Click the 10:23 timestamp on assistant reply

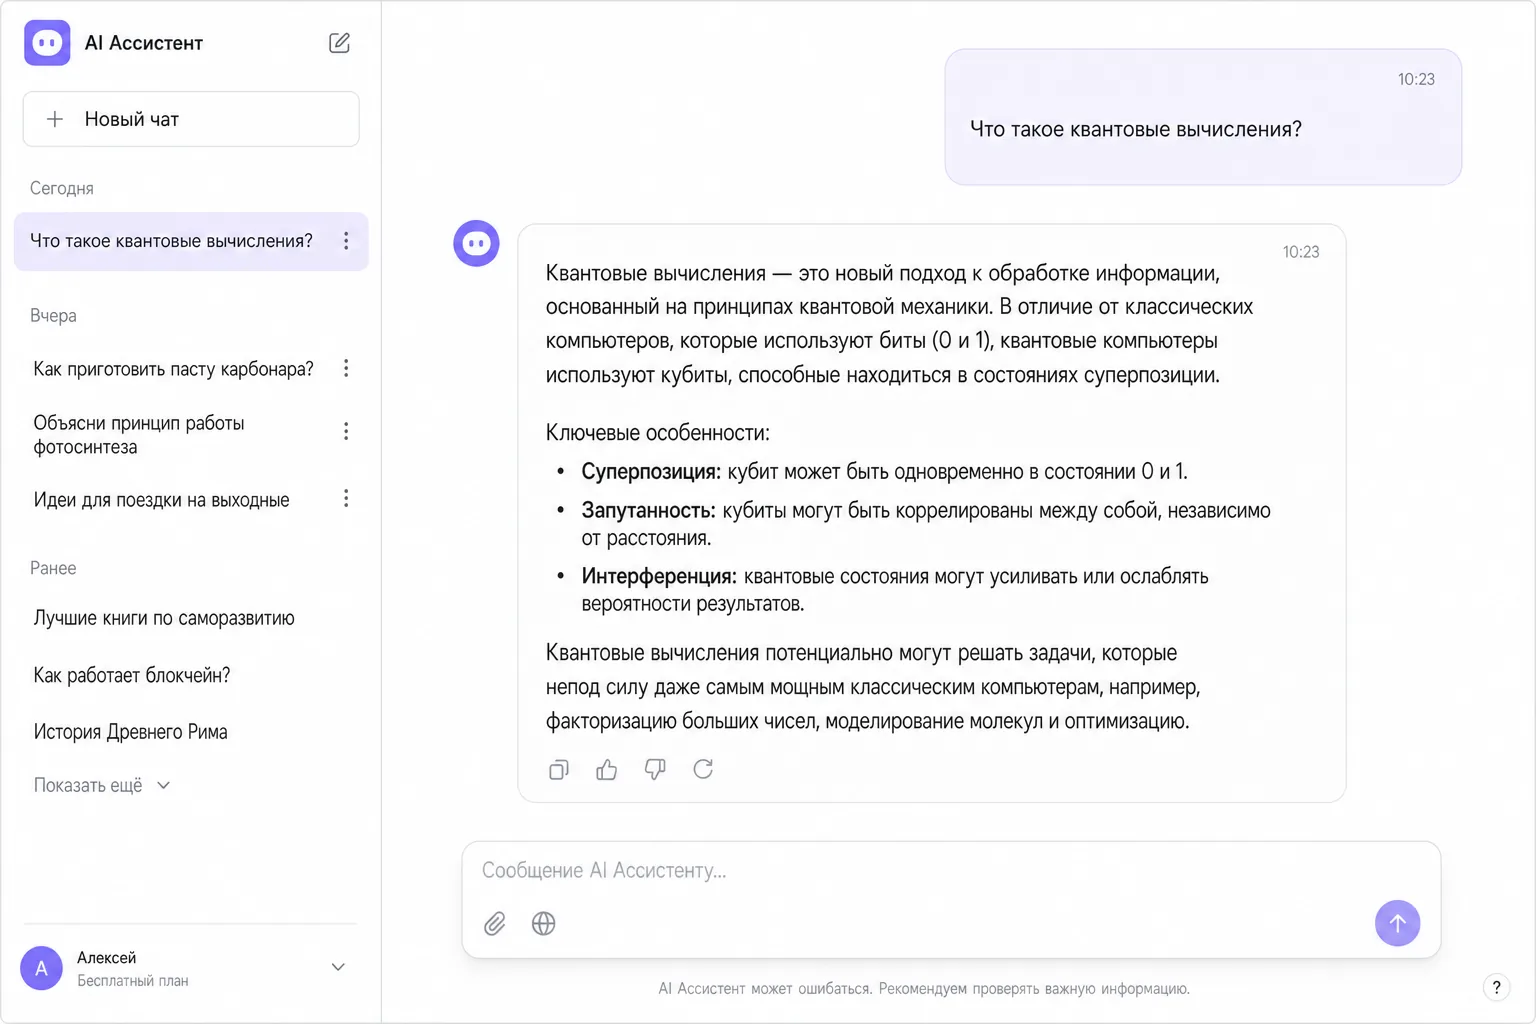[x=1301, y=252]
